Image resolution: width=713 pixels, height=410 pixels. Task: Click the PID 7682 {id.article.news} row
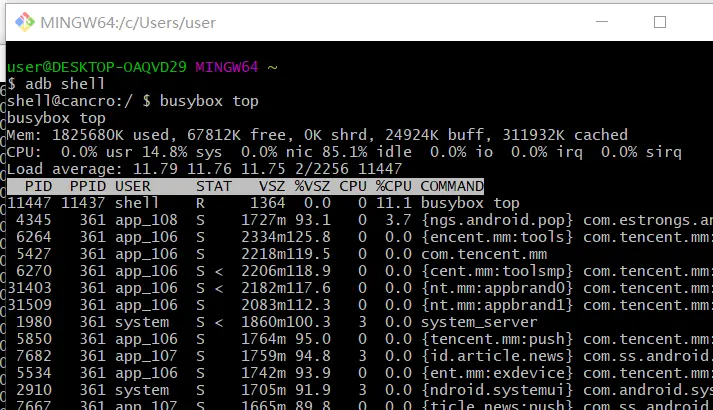(x=360, y=356)
